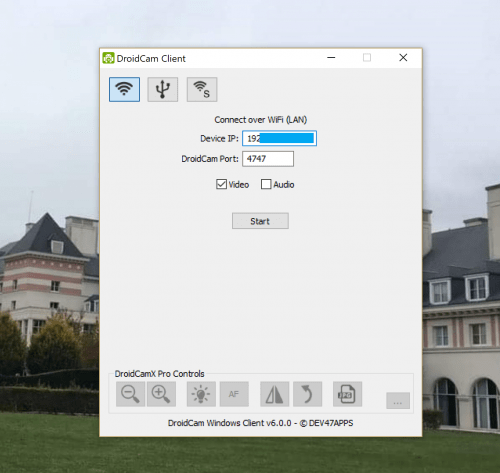
Task: Click the Start button
Action: coord(260,221)
